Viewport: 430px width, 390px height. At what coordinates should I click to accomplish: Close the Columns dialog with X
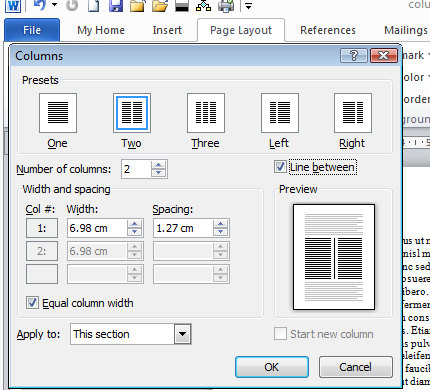pyautogui.click(x=384, y=55)
